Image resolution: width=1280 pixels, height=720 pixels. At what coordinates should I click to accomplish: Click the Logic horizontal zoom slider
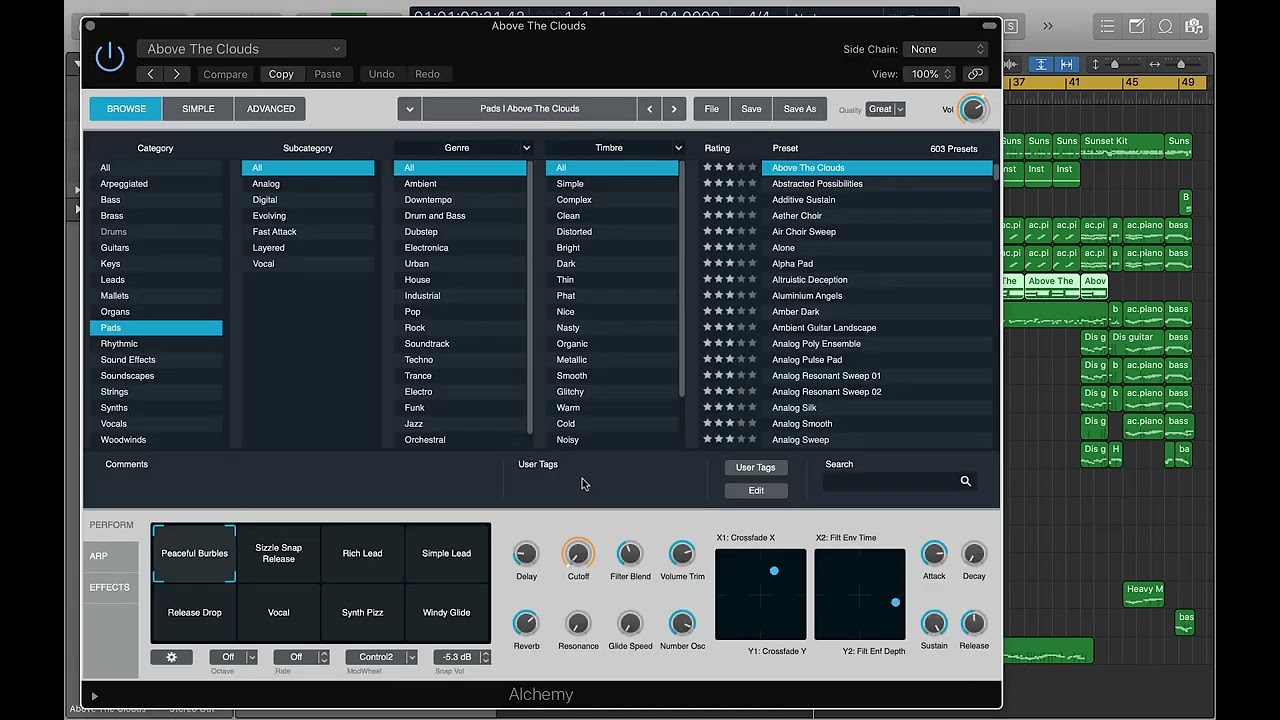coord(1181,64)
